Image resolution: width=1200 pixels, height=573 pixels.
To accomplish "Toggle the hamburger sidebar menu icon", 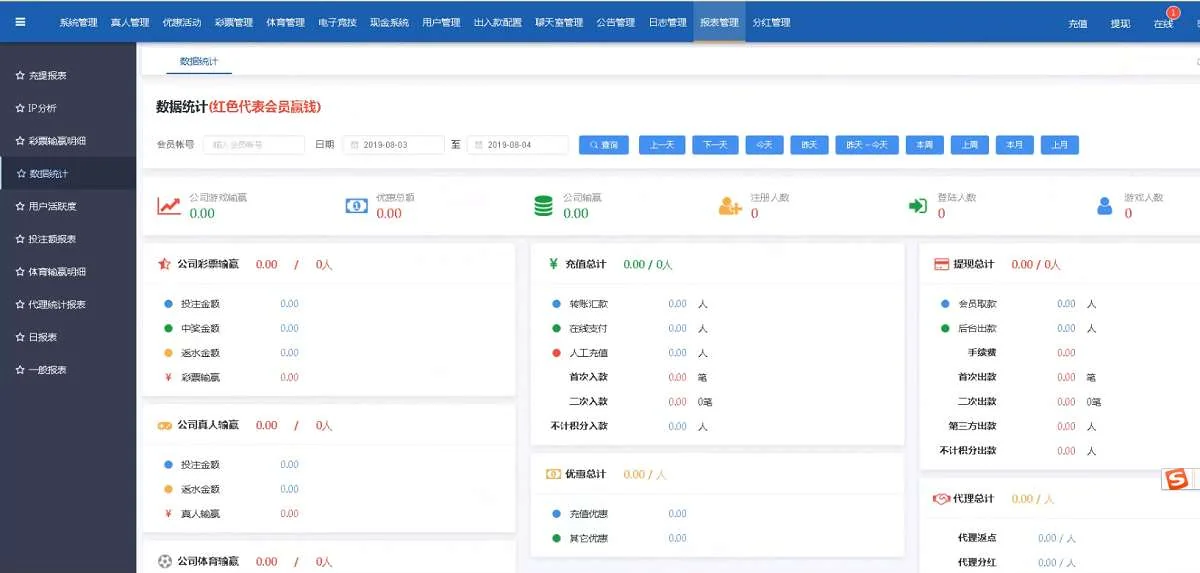I will click(20, 22).
